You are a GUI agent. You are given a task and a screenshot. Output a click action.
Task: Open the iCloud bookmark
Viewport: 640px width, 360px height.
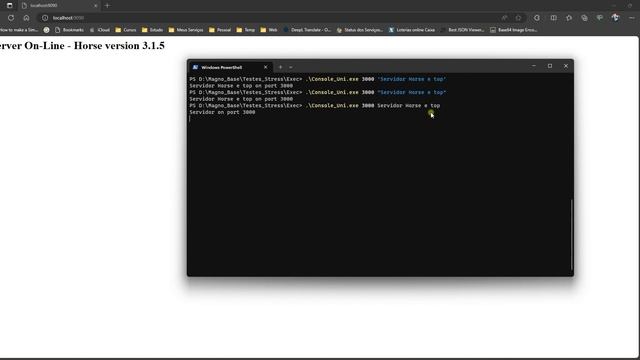tap(100, 30)
